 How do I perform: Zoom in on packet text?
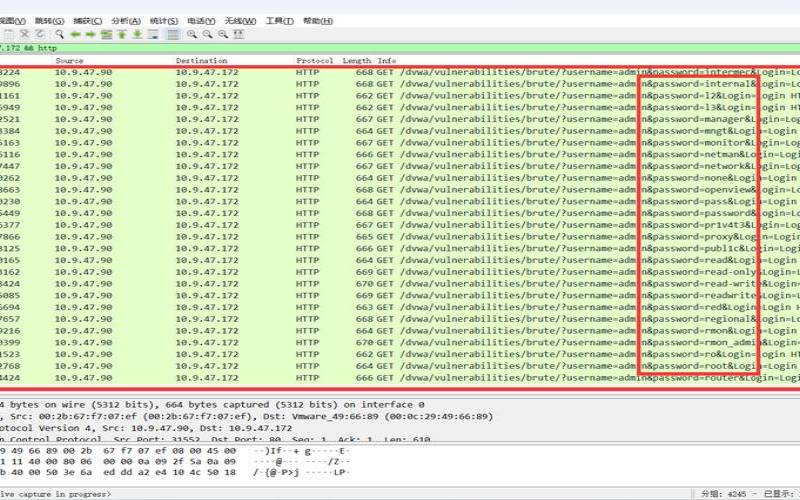click(x=191, y=34)
